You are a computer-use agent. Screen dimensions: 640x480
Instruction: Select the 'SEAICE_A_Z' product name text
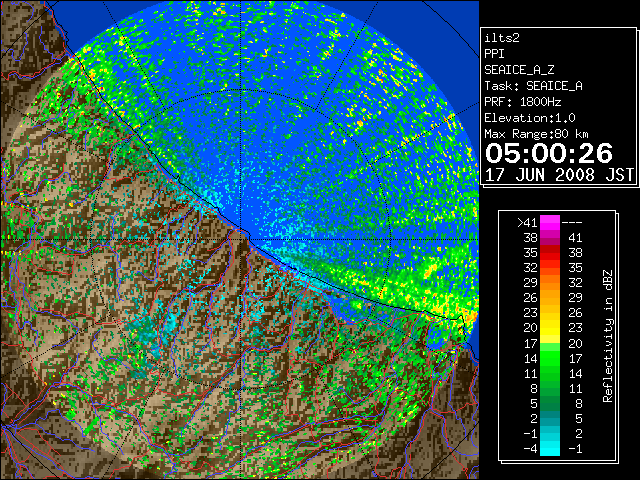519,70
